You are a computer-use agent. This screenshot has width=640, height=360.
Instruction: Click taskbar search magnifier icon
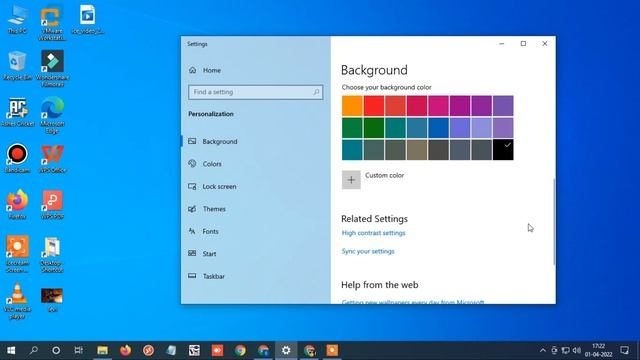point(34,350)
